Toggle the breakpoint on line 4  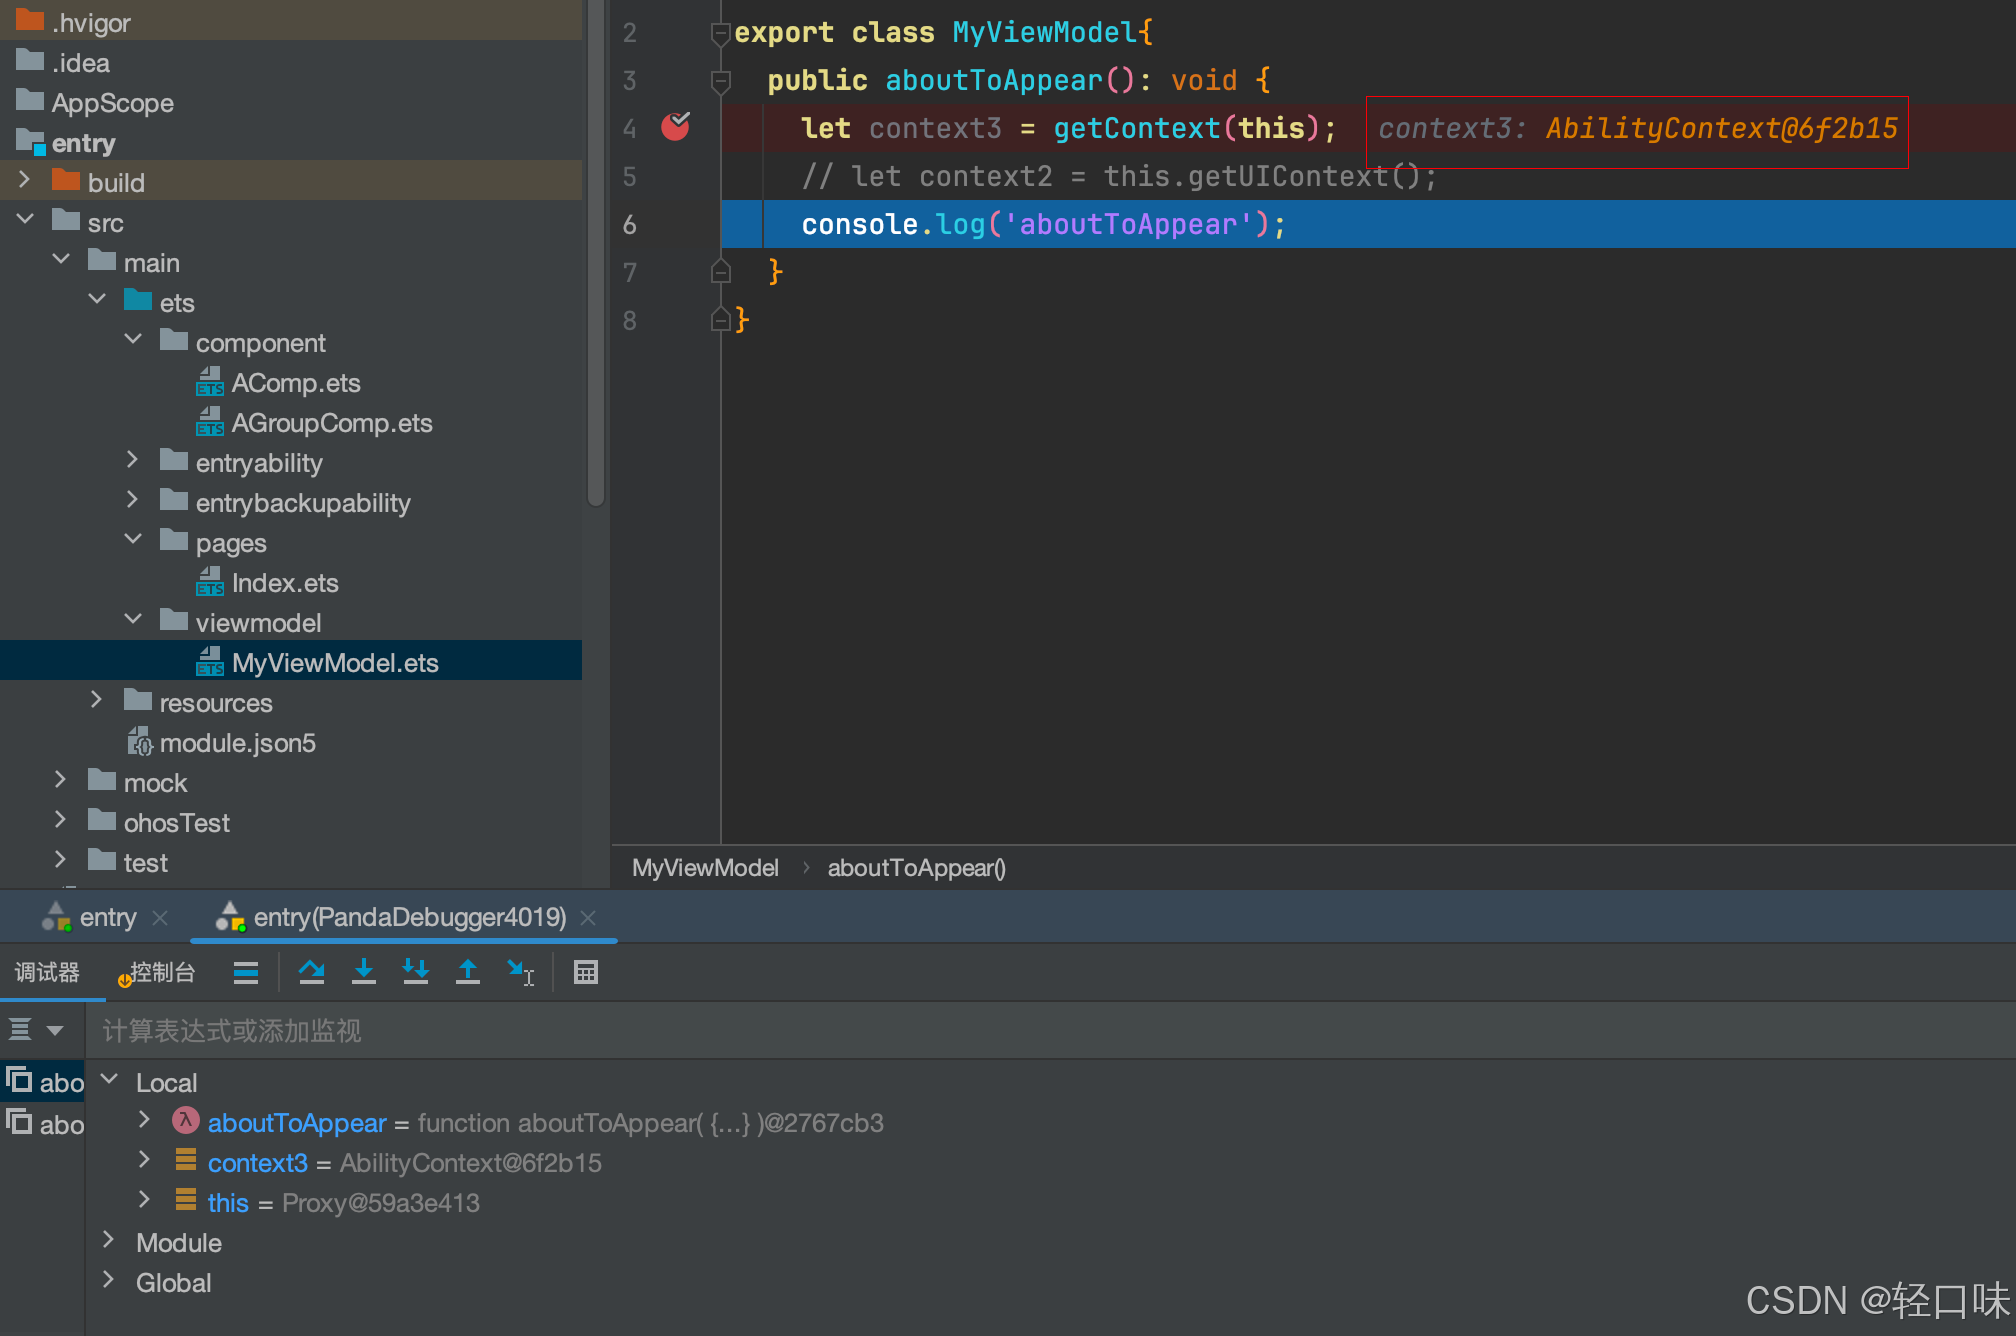click(676, 127)
